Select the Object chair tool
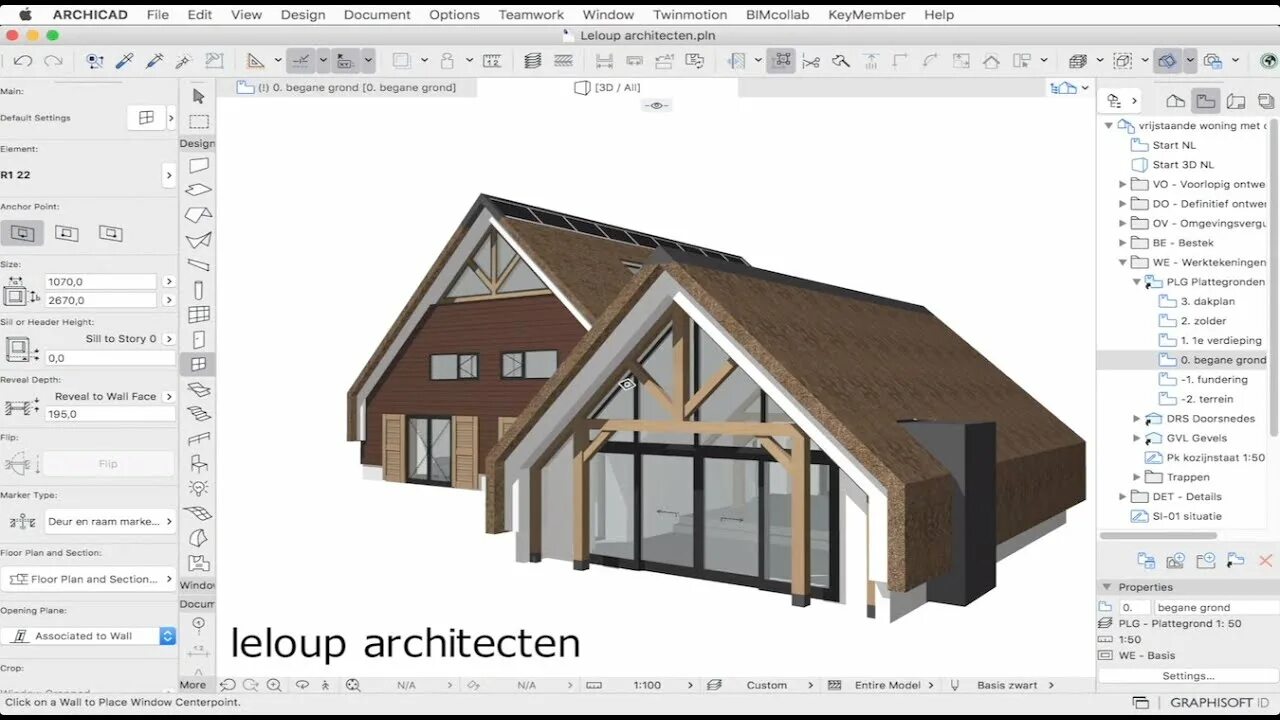This screenshot has width=1280, height=720. 199,463
